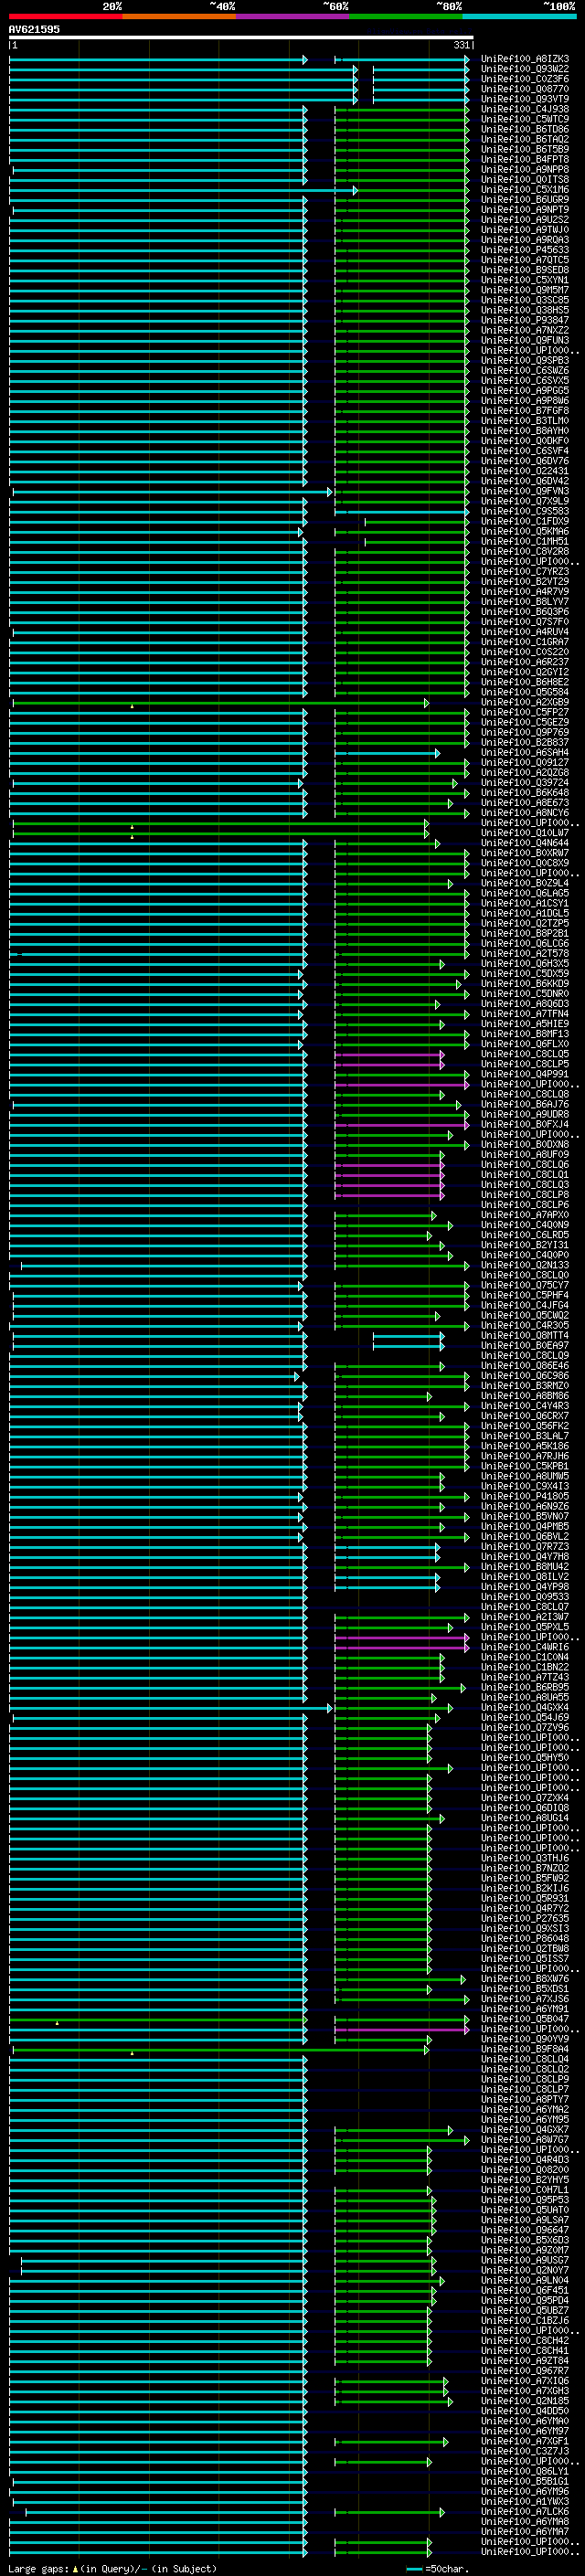Click the hit label UniRef100_A8IZK3
This screenshot has height=2576, width=585.
point(525,59)
